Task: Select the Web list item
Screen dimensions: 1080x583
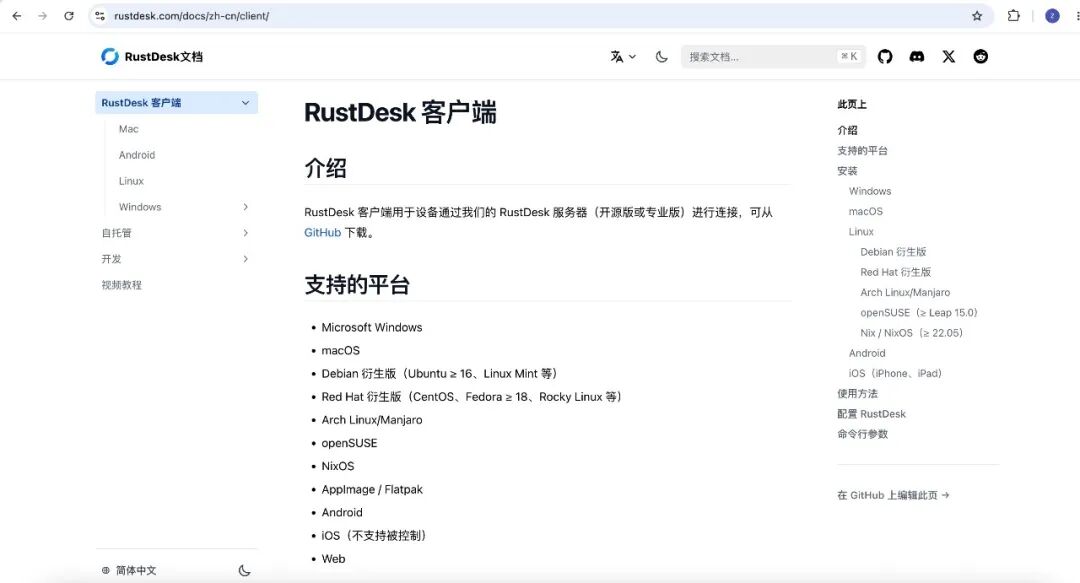Action: click(x=333, y=559)
